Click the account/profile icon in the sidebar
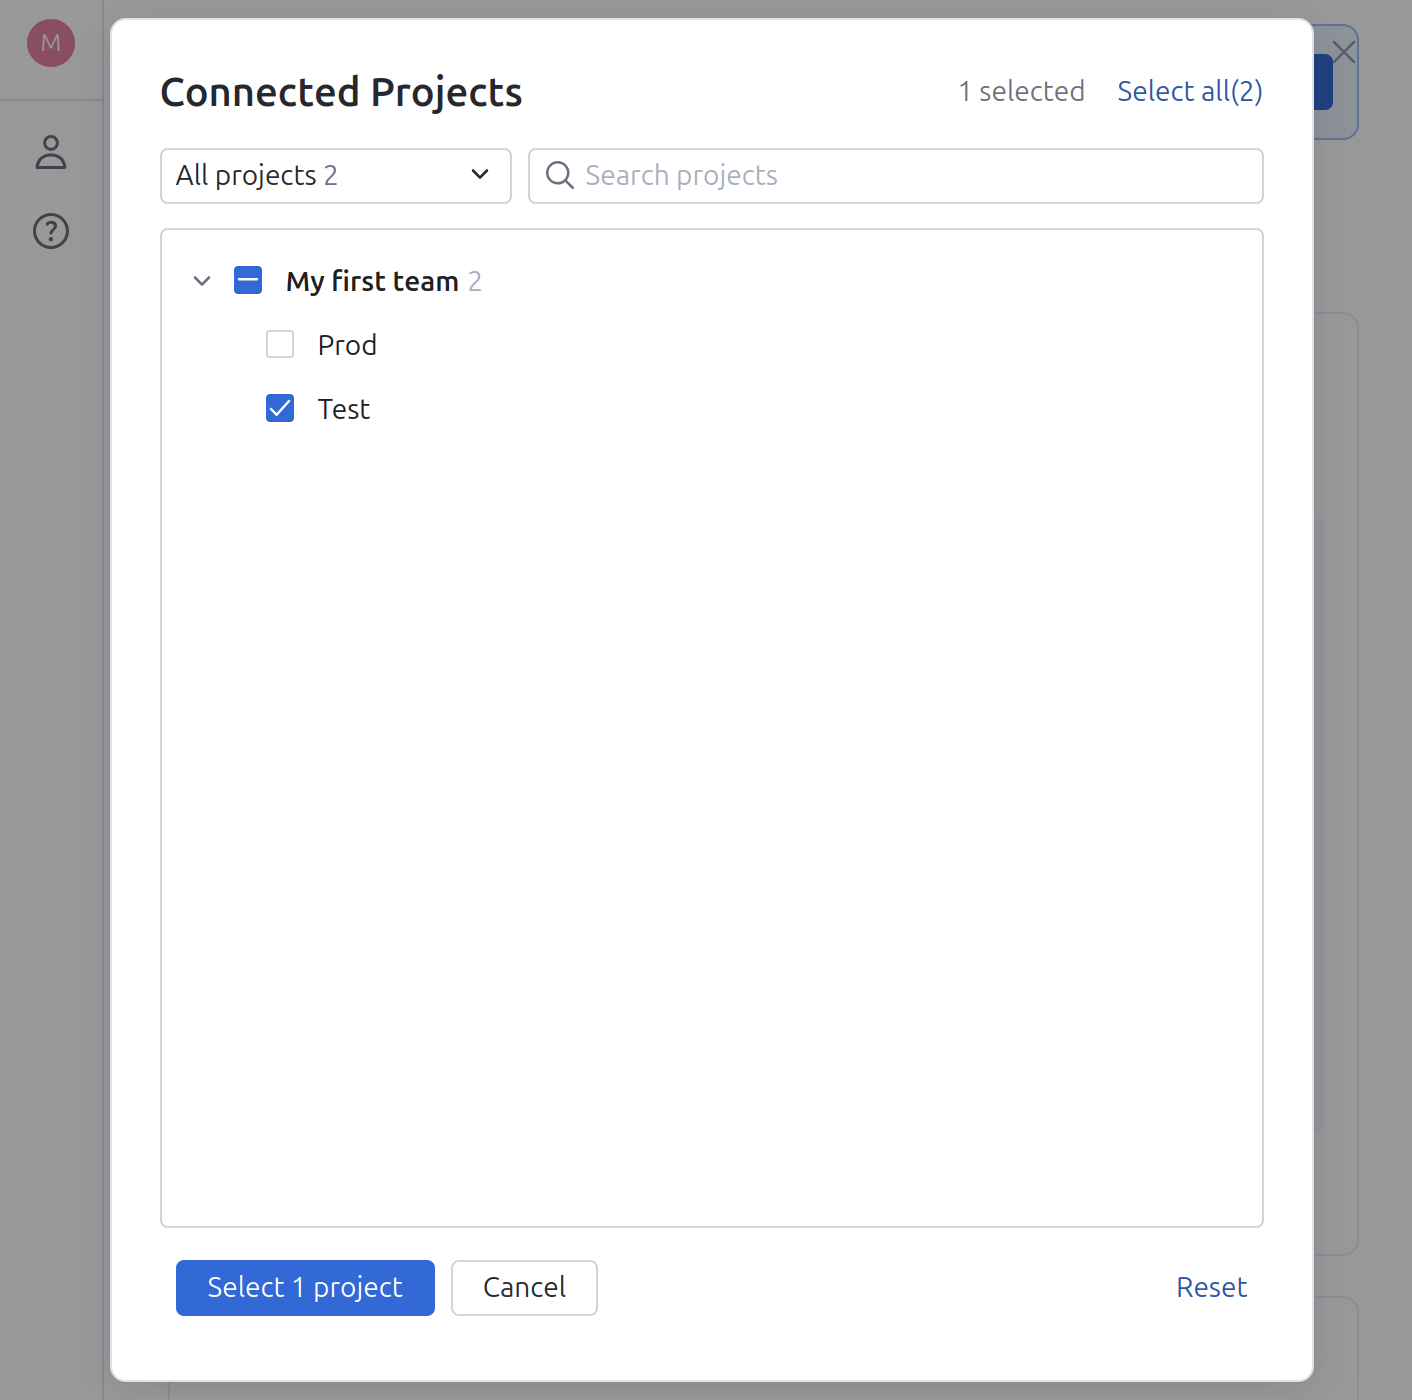The width and height of the screenshot is (1412, 1400). 50,152
